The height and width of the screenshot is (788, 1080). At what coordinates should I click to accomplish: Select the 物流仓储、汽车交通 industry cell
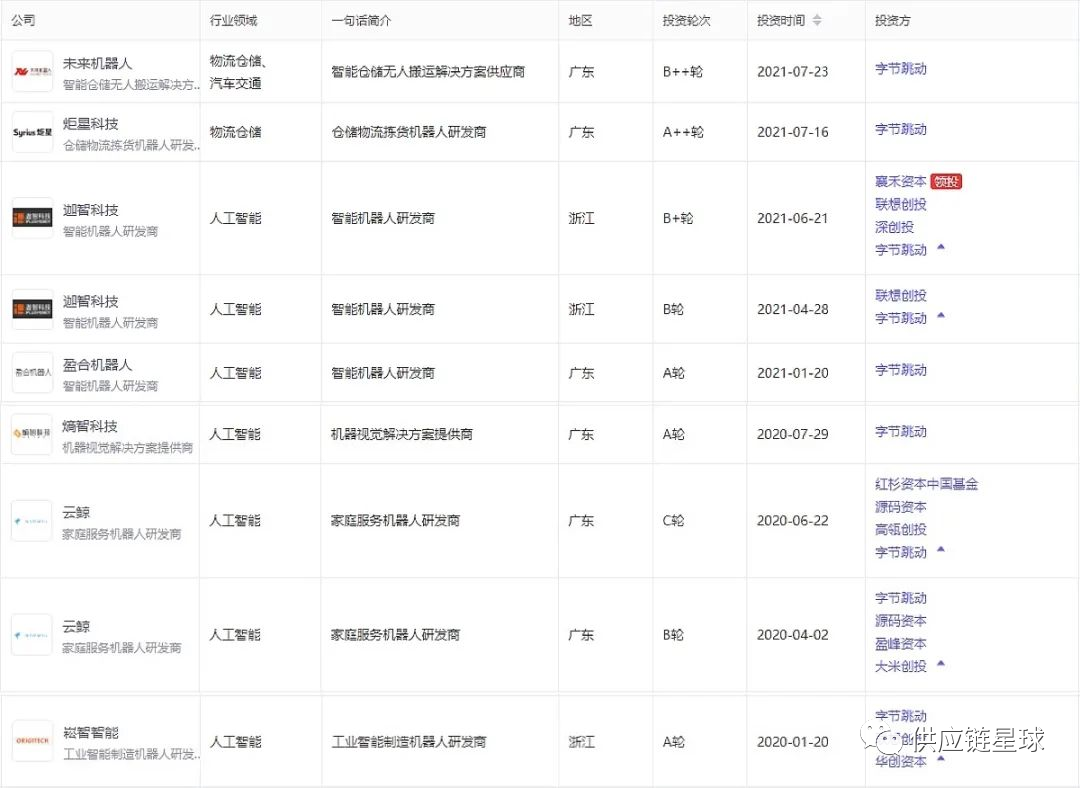point(238,72)
